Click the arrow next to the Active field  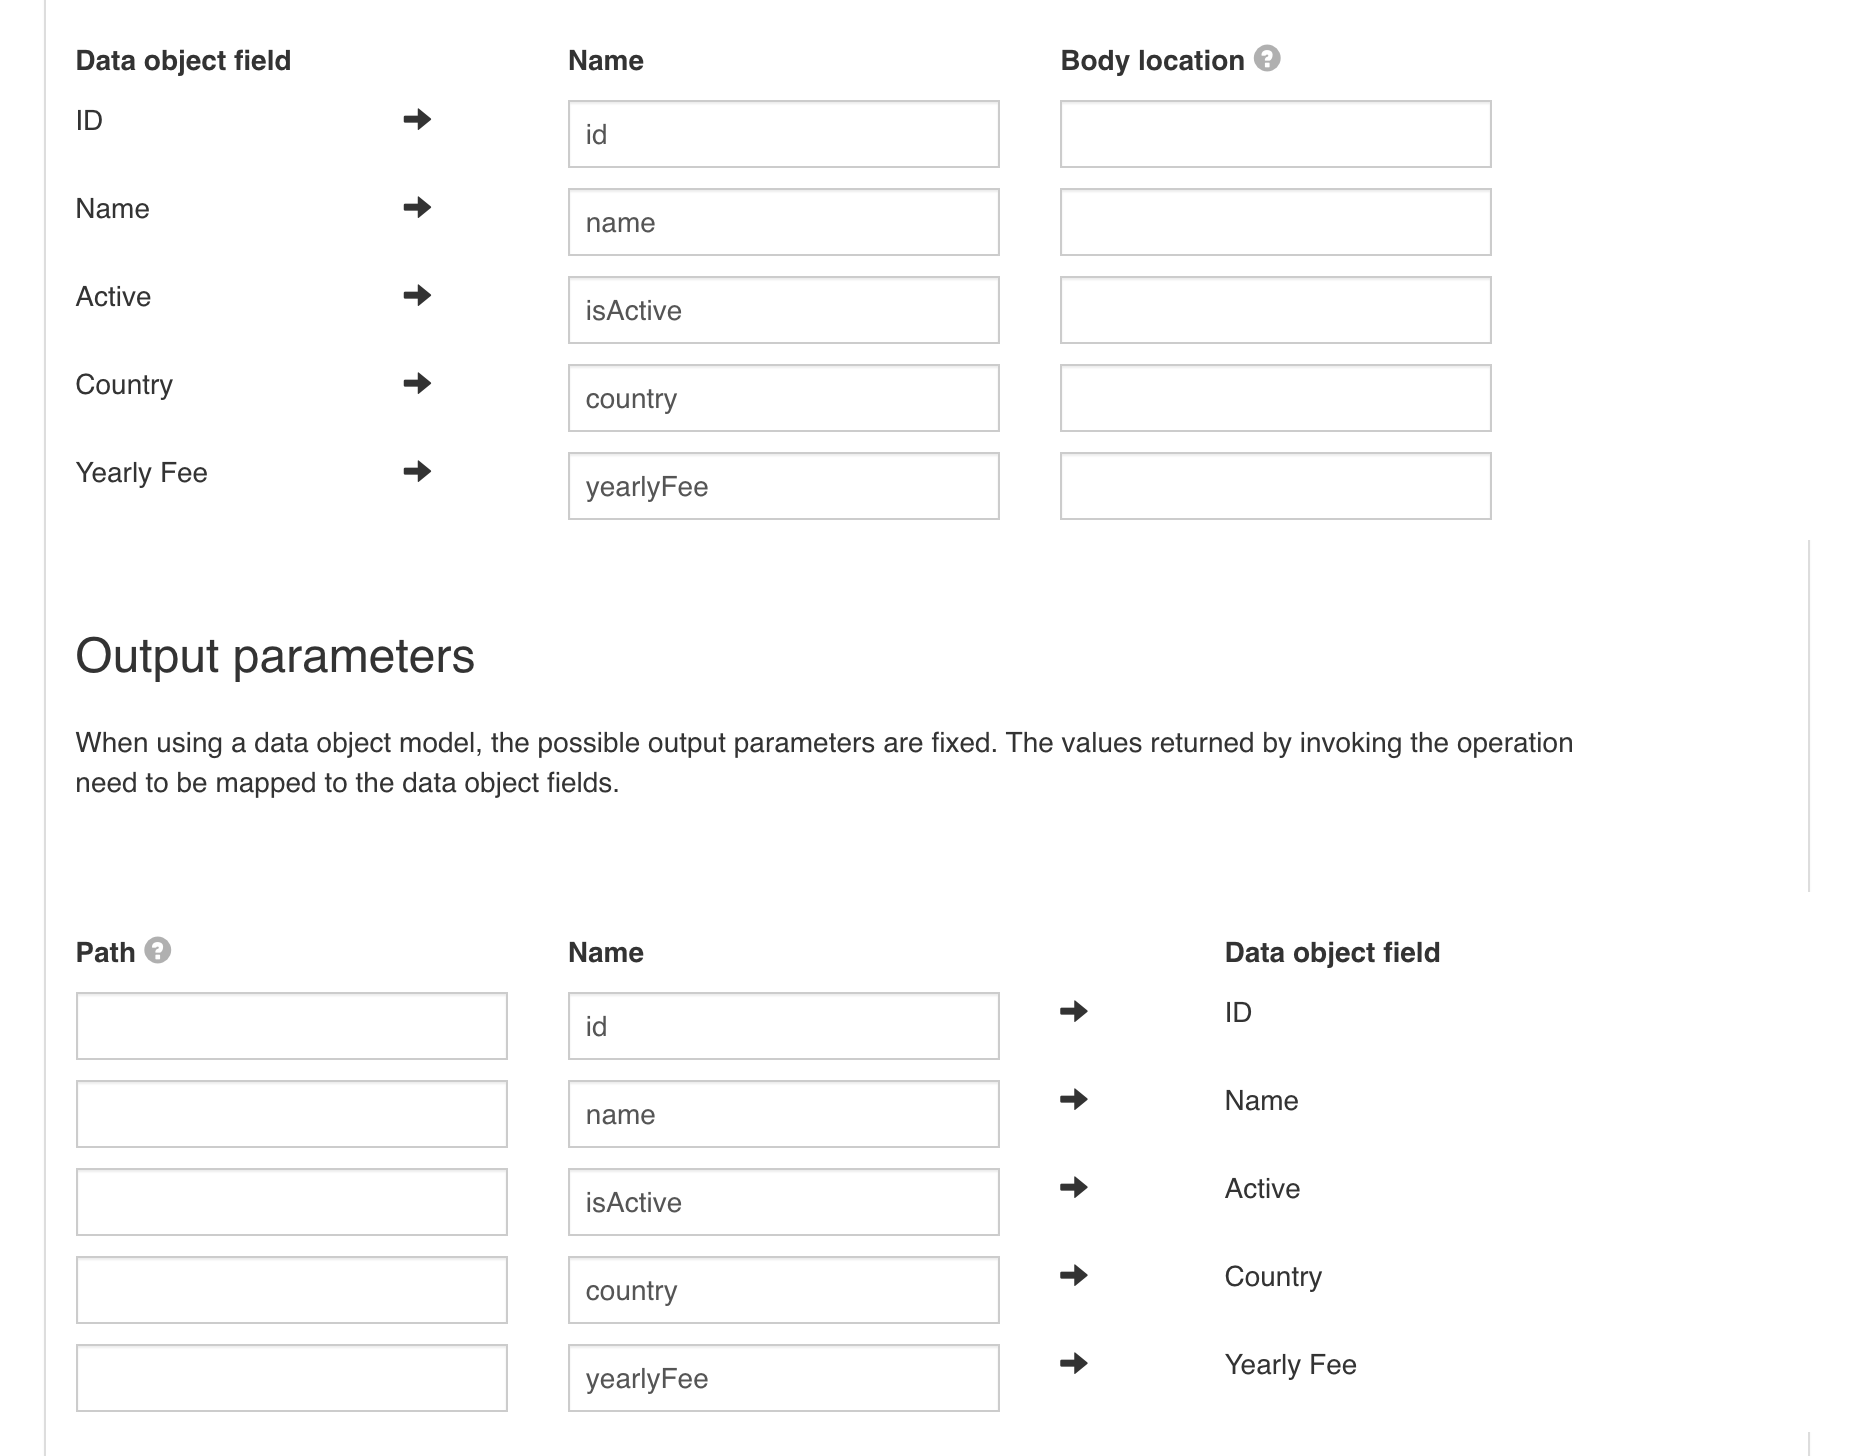click(x=417, y=296)
